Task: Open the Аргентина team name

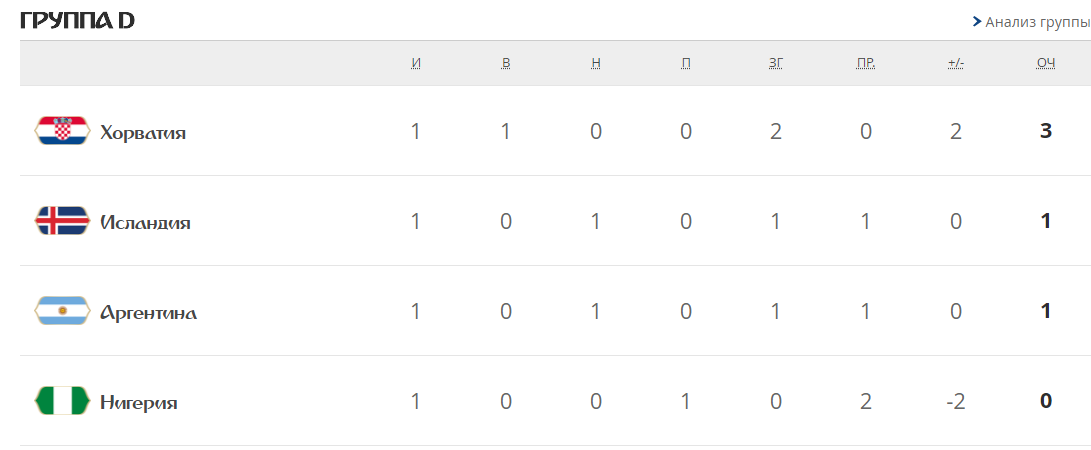Action: [x=148, y=312]
